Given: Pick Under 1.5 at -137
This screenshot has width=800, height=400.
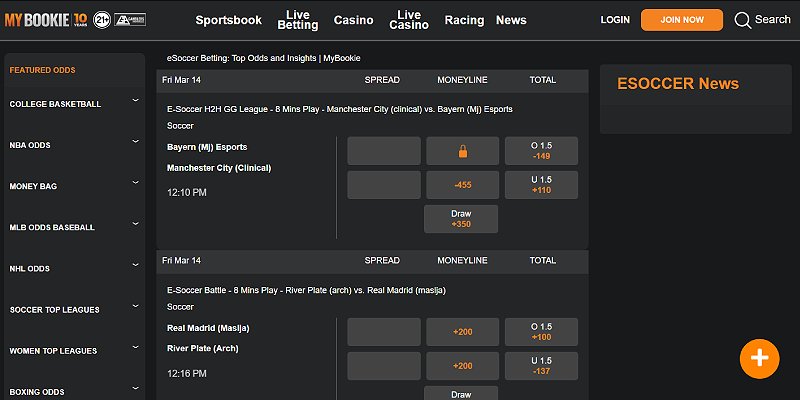Looking at the screenshot, I should tap(541, 366).
